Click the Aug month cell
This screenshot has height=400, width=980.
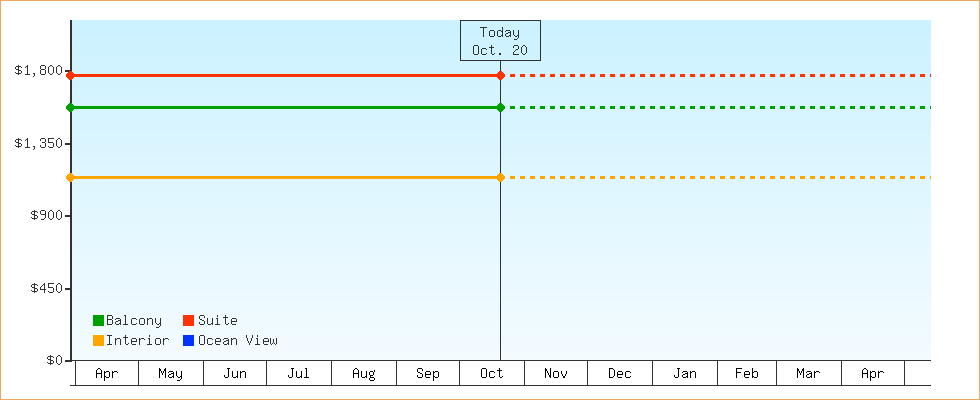point(364,374)
